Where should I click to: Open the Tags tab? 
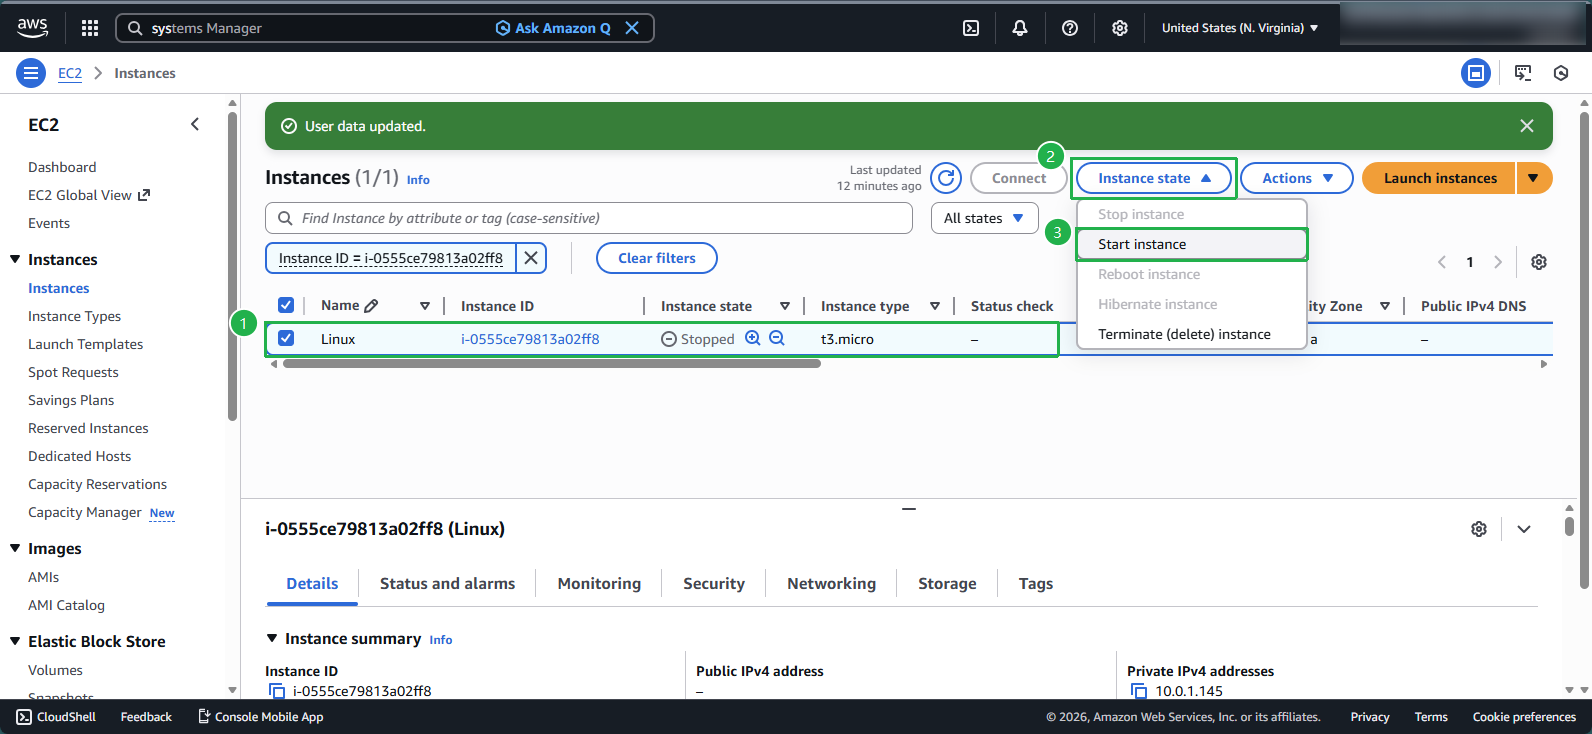click(x=1035, y=584)
